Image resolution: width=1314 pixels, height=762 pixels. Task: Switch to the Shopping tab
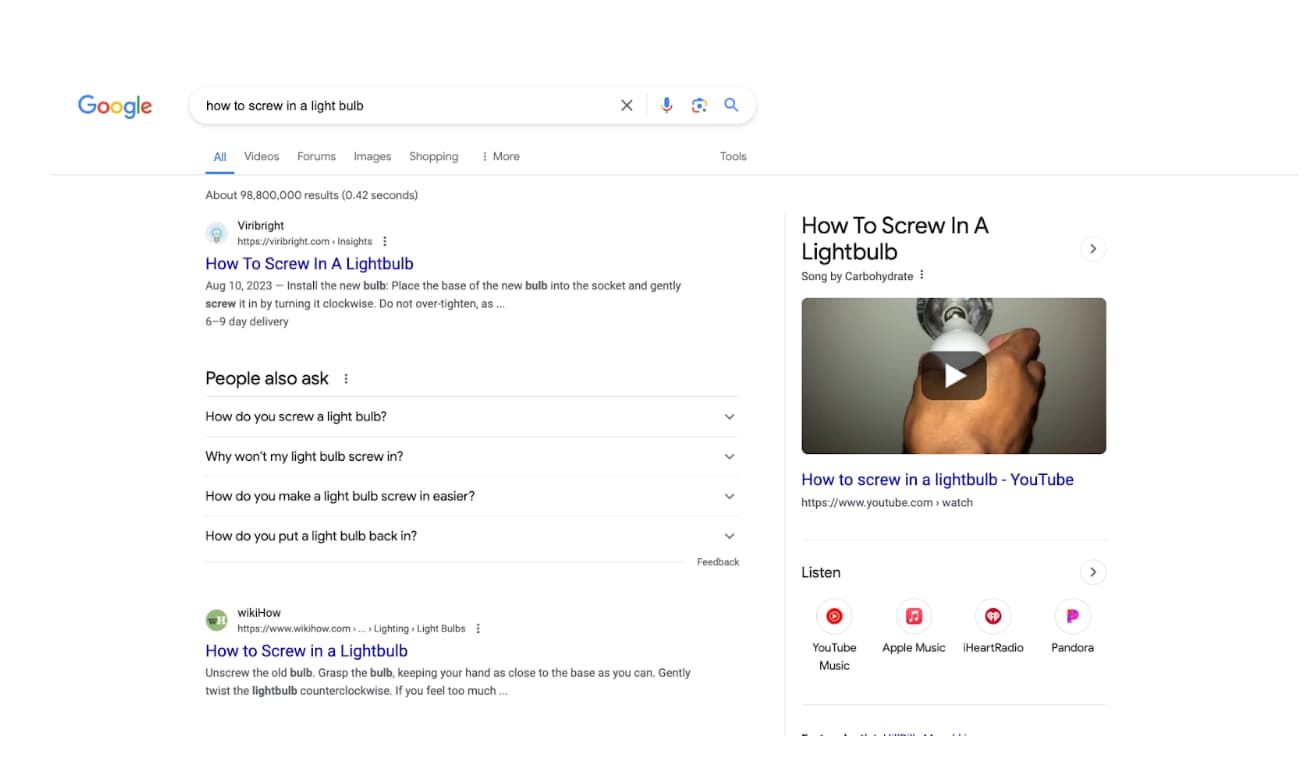pyautogui.click(x=433, y=156)
